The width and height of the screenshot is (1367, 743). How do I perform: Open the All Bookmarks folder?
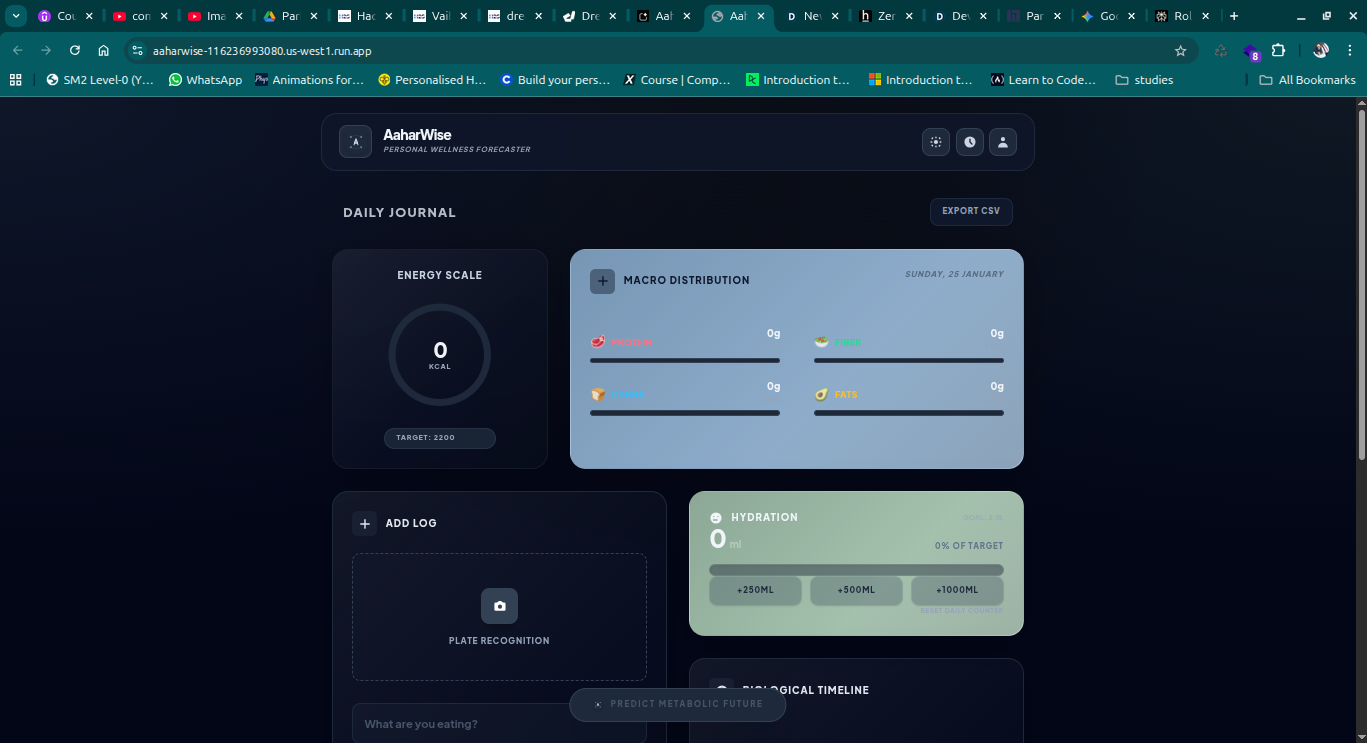tap(1307, 80)
